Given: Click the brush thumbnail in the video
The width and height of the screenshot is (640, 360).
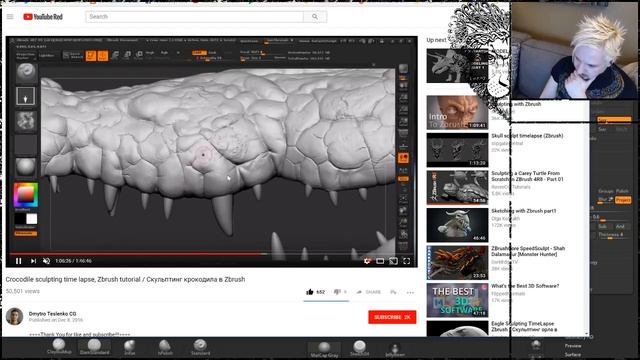Looking at the screenshot, I should 26,72.
